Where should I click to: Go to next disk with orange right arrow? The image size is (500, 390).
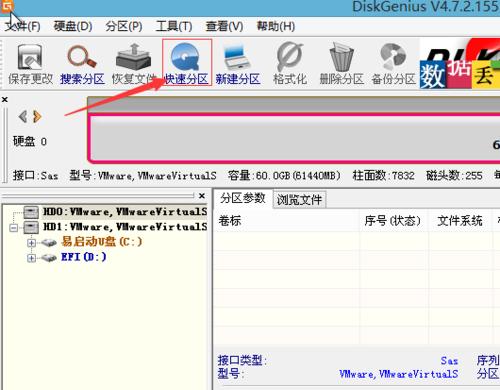(x=37, y=117)
